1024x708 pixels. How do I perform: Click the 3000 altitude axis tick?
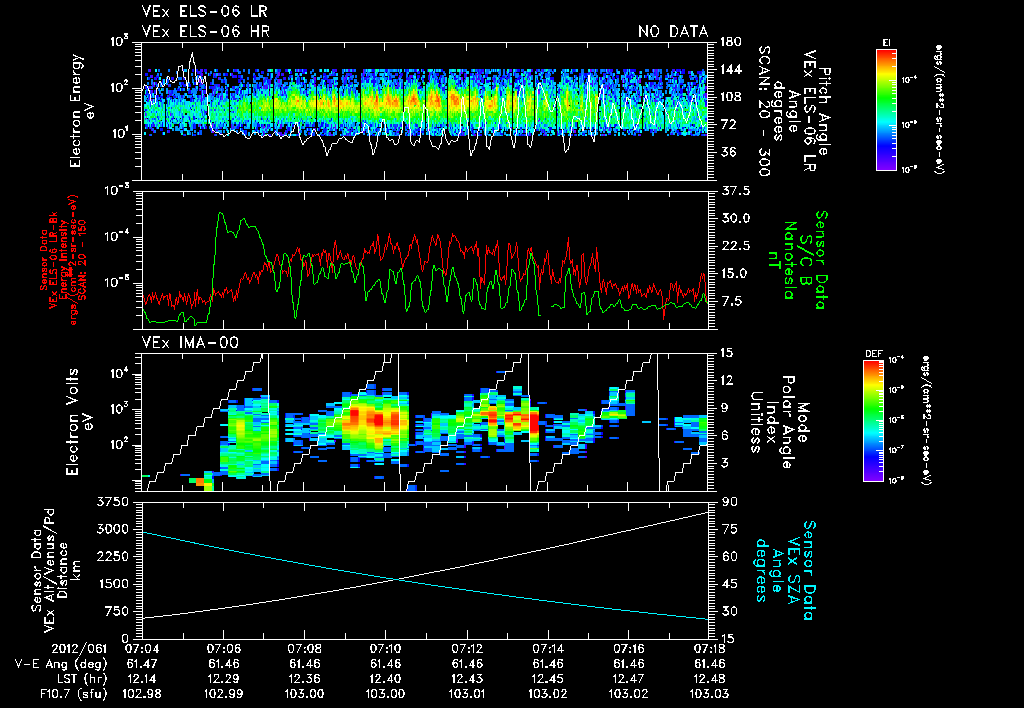click(112, 529)
